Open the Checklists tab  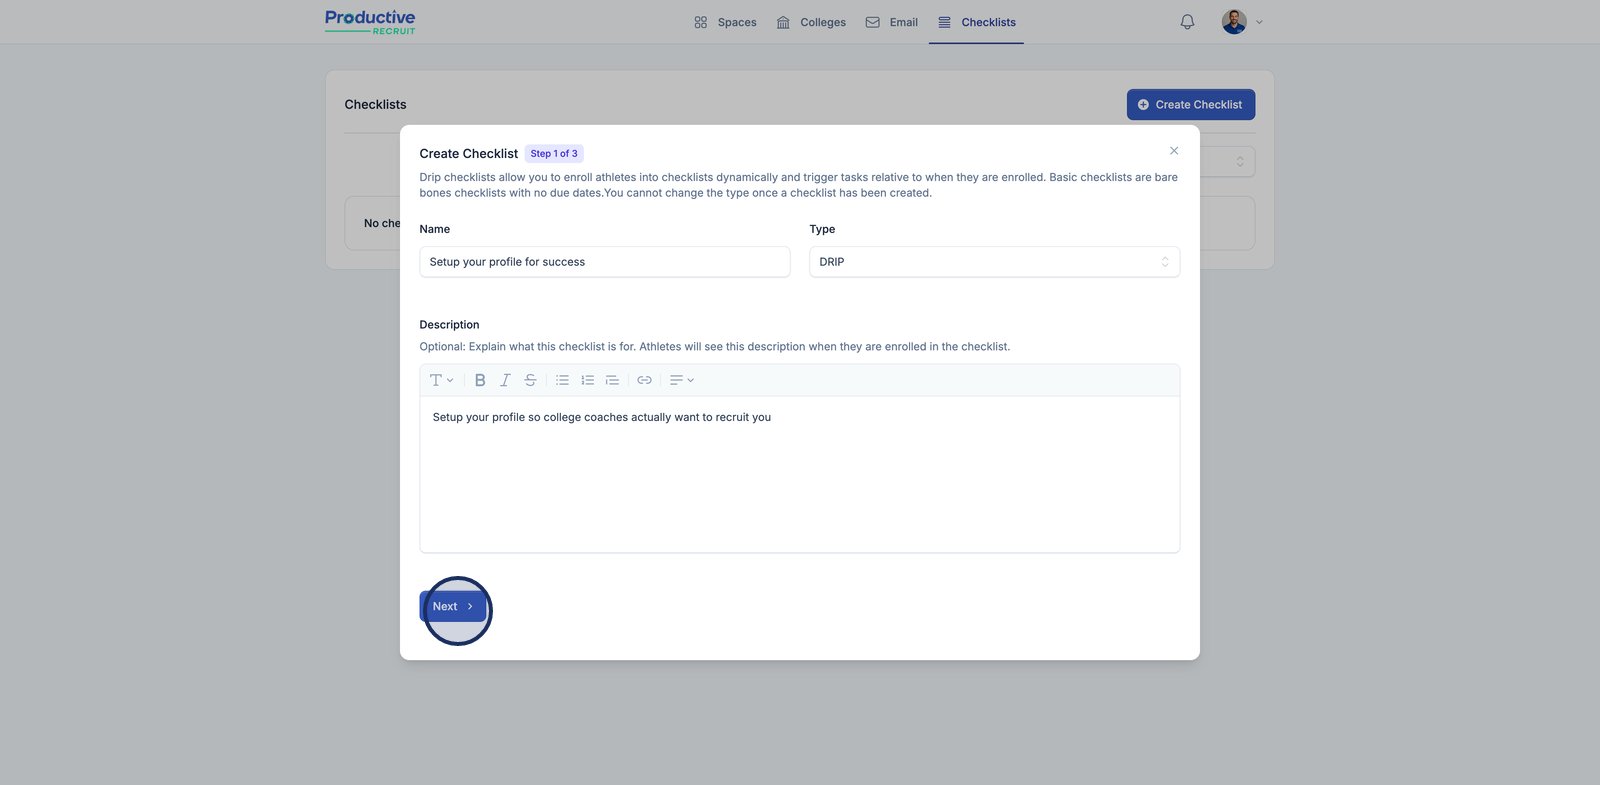pyautogui.click(x=976, y=22)
